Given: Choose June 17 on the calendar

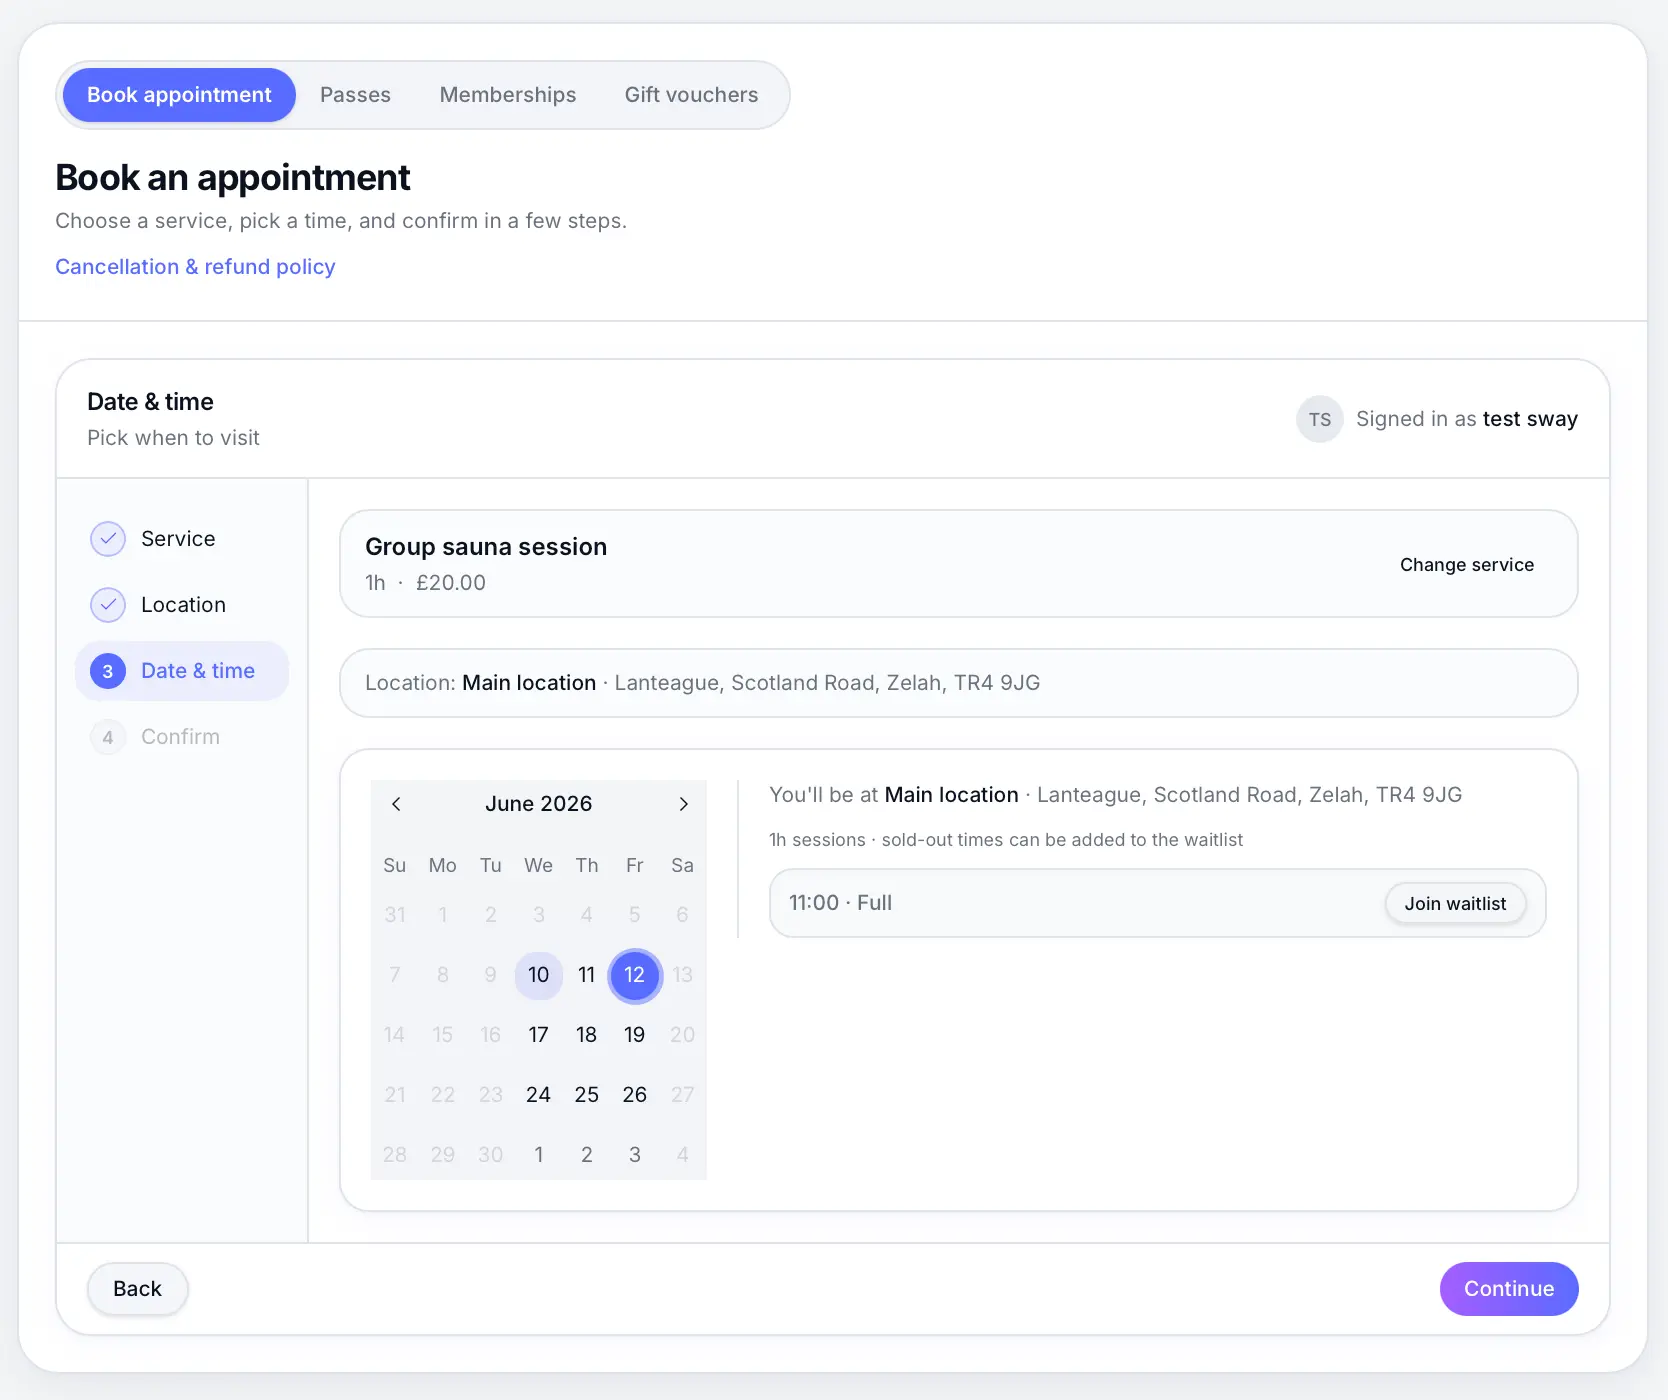Looking at the screenshot, I should pyautogui.click(x=538, y=1035).
